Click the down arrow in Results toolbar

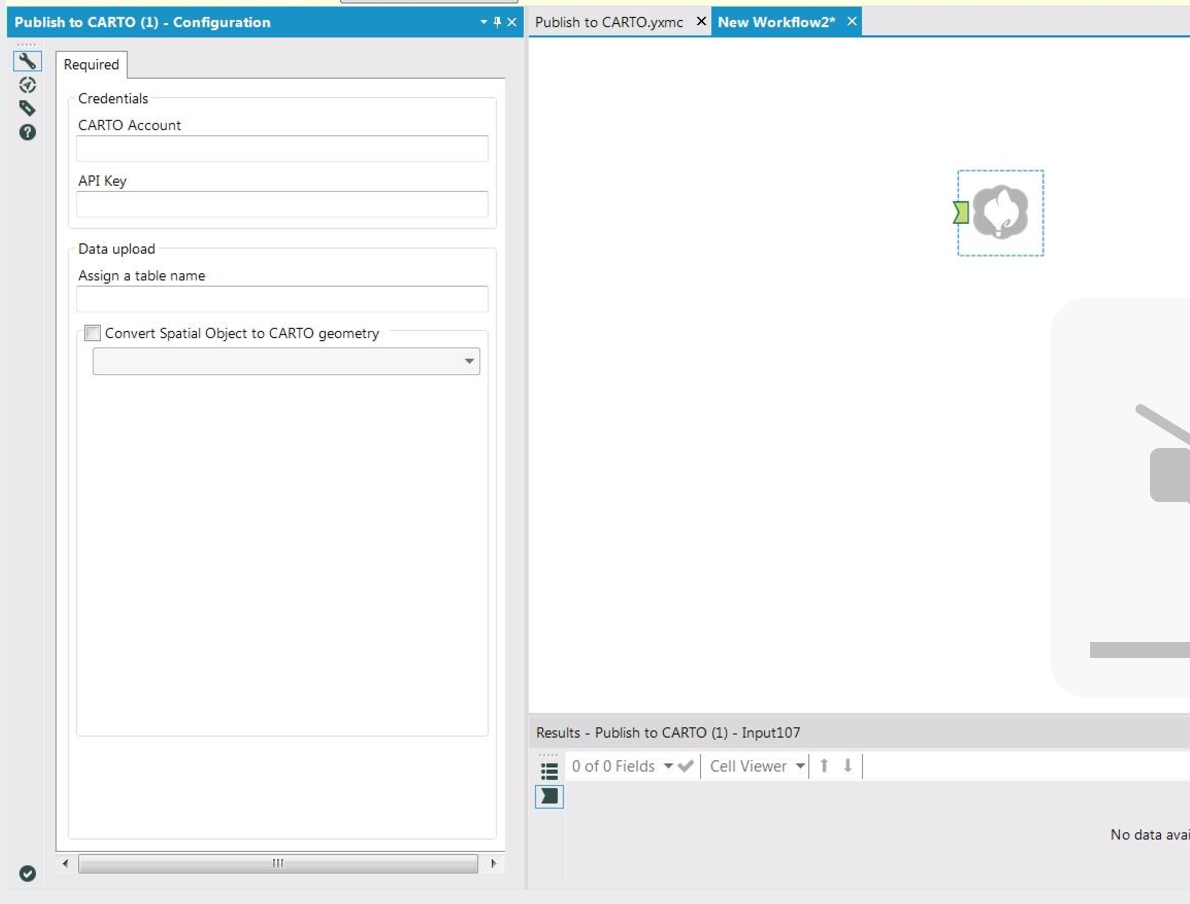848,766
